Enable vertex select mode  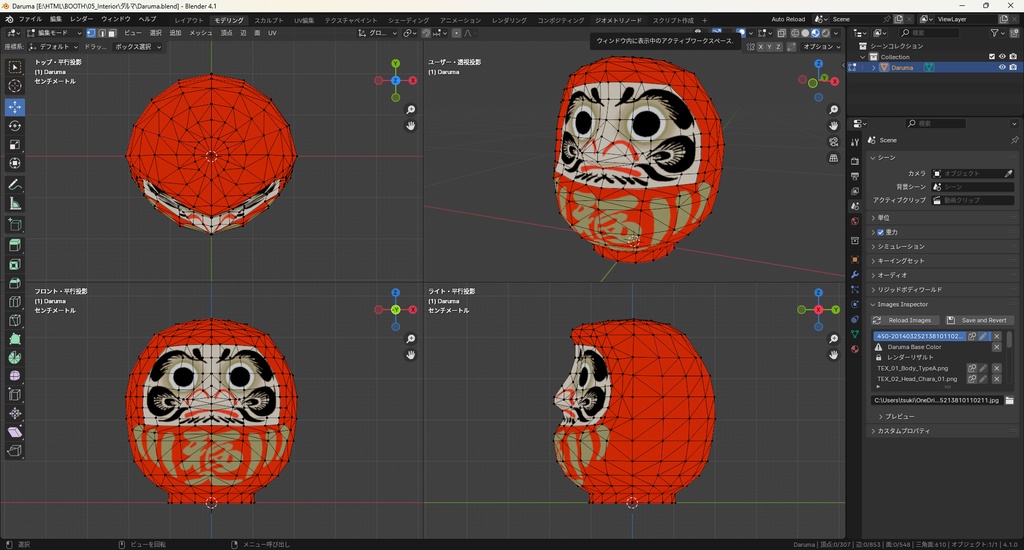coord(91,33)
